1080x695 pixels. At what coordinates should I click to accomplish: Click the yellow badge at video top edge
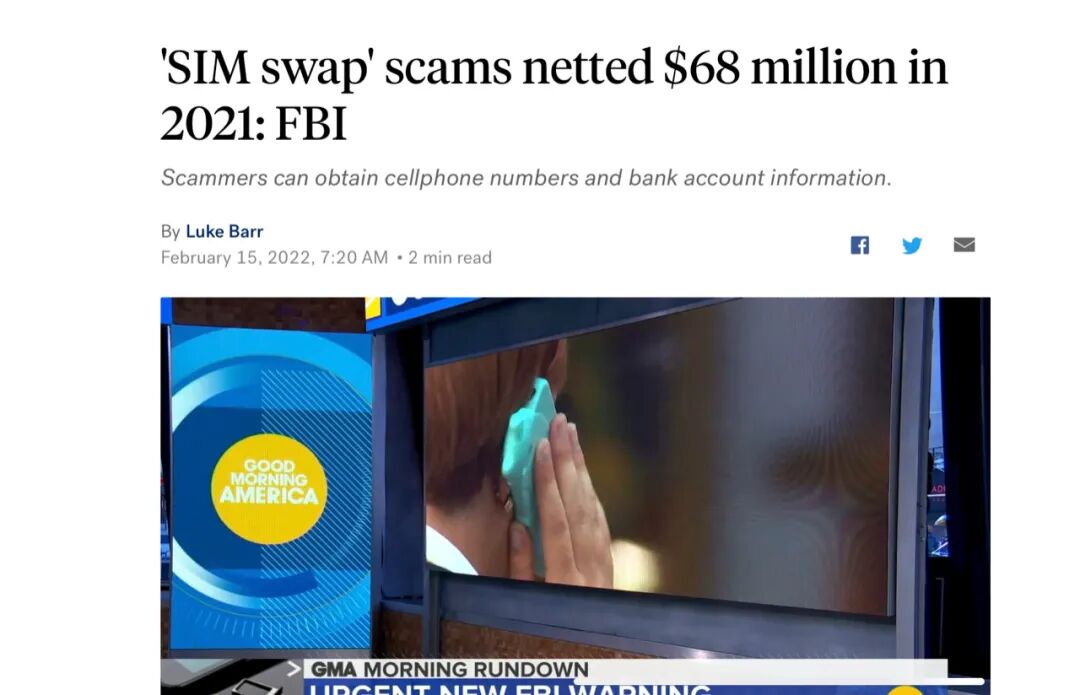[372, 307]
